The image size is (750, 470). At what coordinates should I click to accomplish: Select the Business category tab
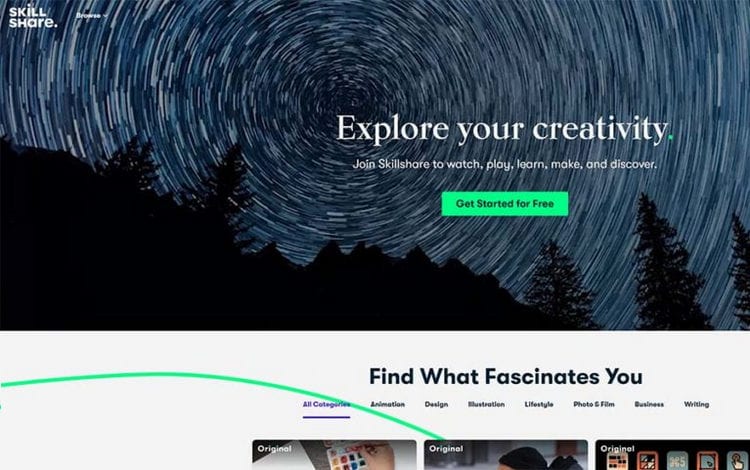(x=649, y=404)
